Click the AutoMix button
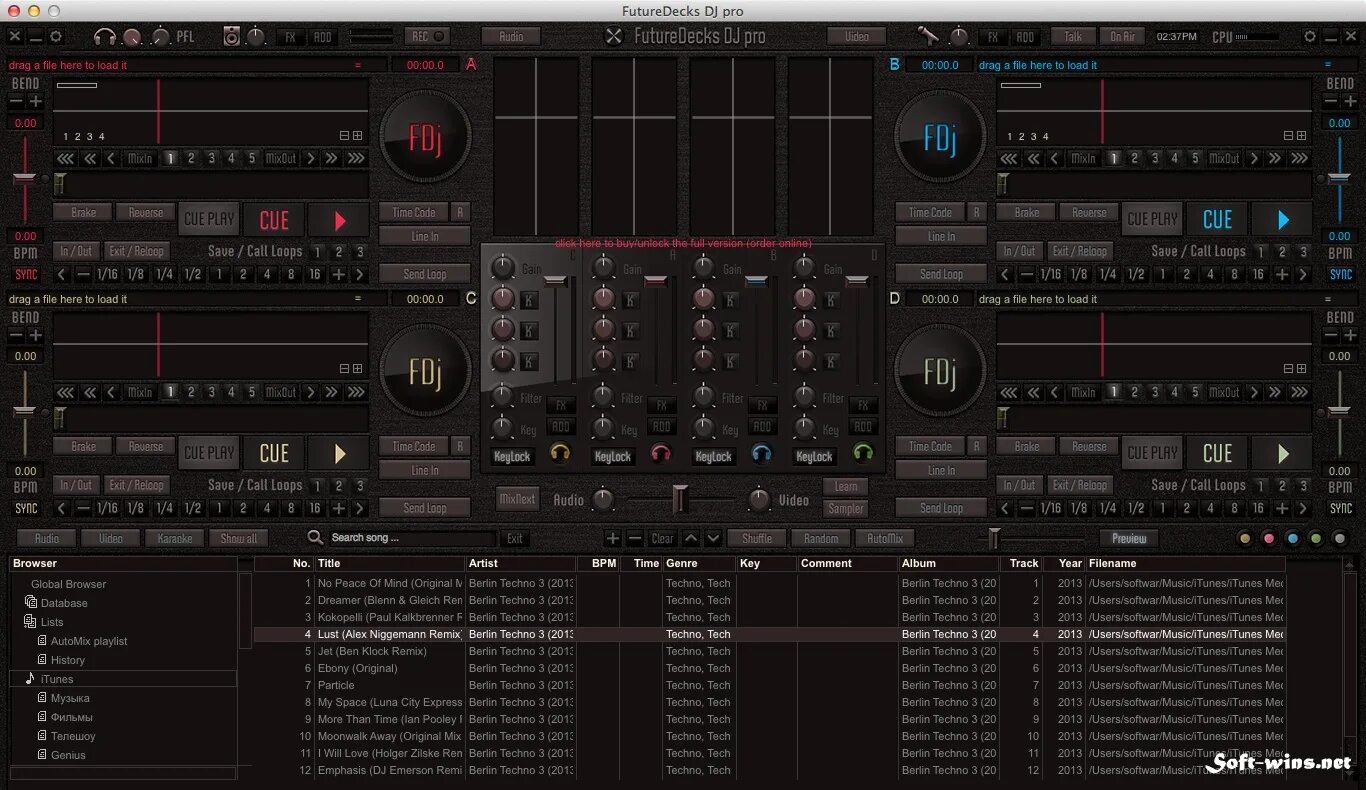 [x=885, y=538]
